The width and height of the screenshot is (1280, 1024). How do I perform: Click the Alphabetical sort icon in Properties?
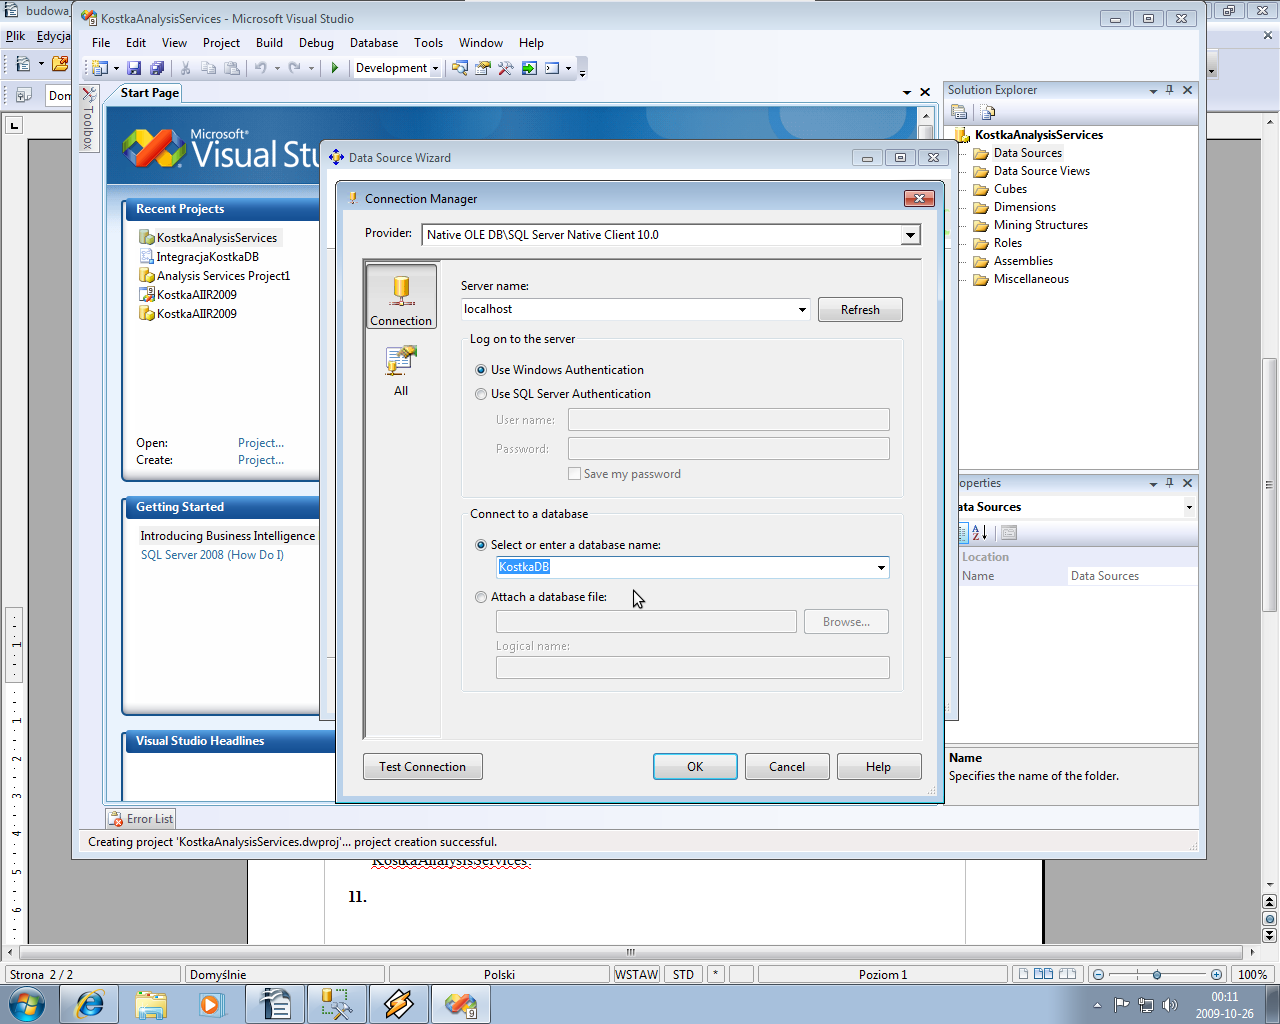coord(980,533)
